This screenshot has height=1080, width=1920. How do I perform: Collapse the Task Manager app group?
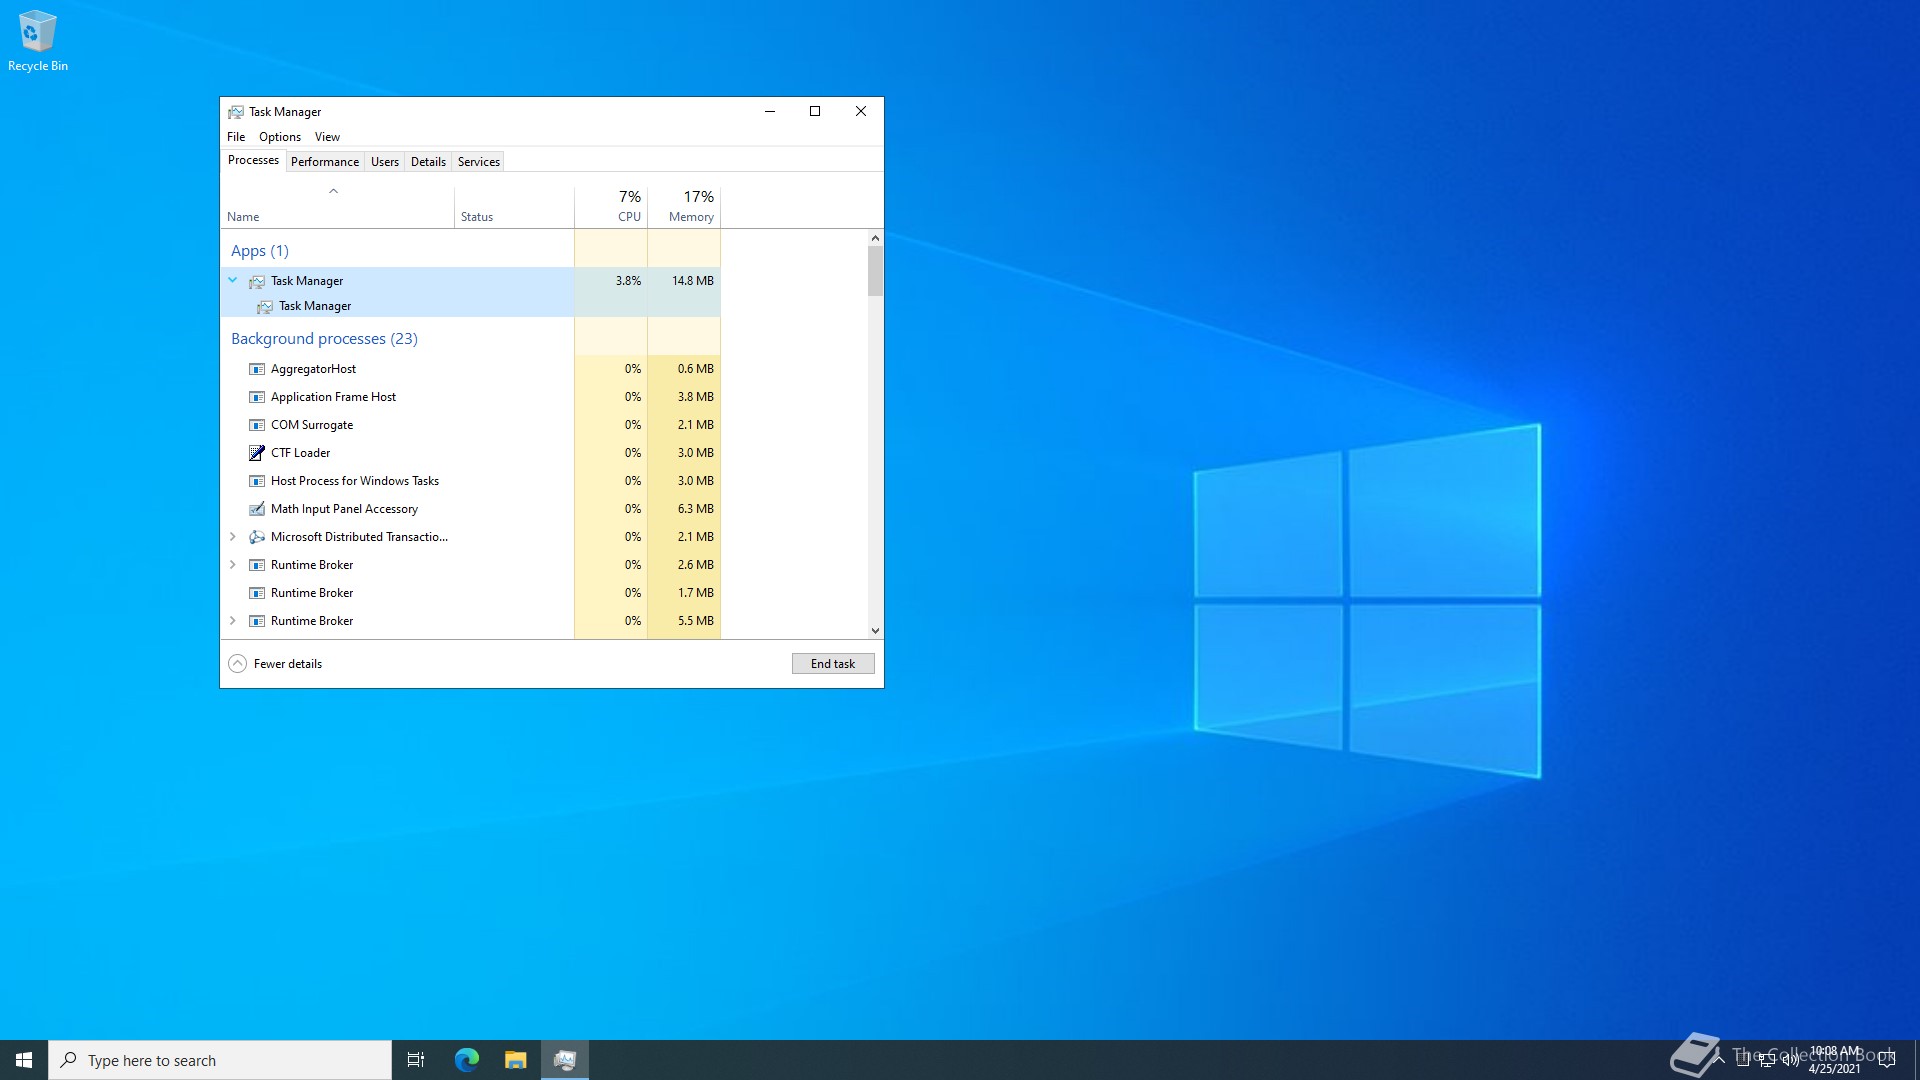pyautogui.click(x=233, y=281)
